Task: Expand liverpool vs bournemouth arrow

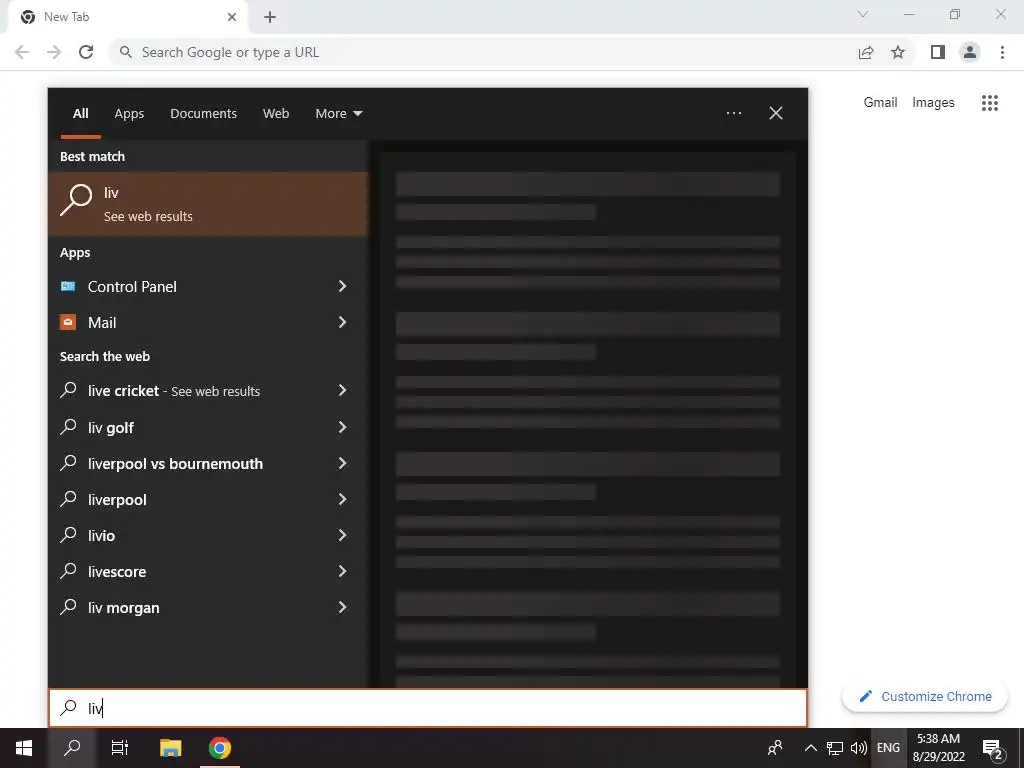Action: [x=342, y=463]
